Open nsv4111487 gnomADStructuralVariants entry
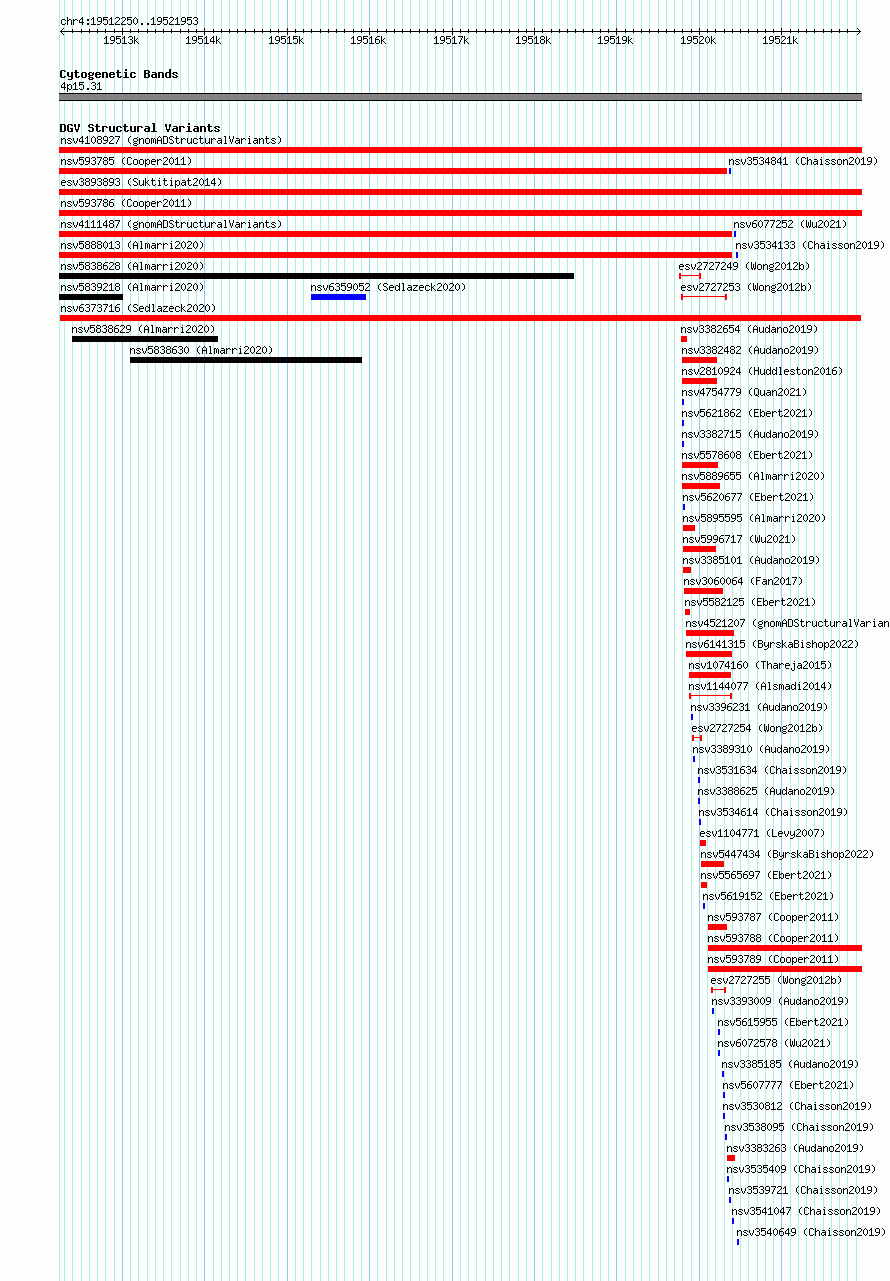The width and height of the screenshot is (890, 1281). pos(171,224)
